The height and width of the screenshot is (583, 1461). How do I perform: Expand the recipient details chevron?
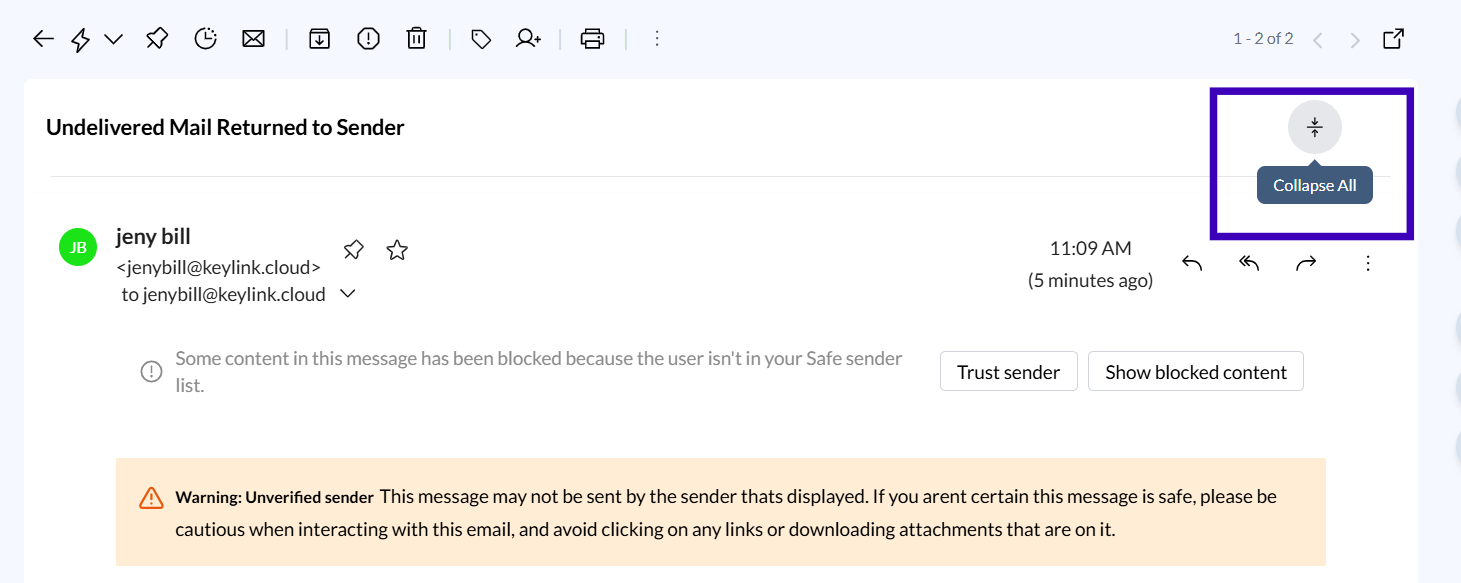tap(348, 294)
